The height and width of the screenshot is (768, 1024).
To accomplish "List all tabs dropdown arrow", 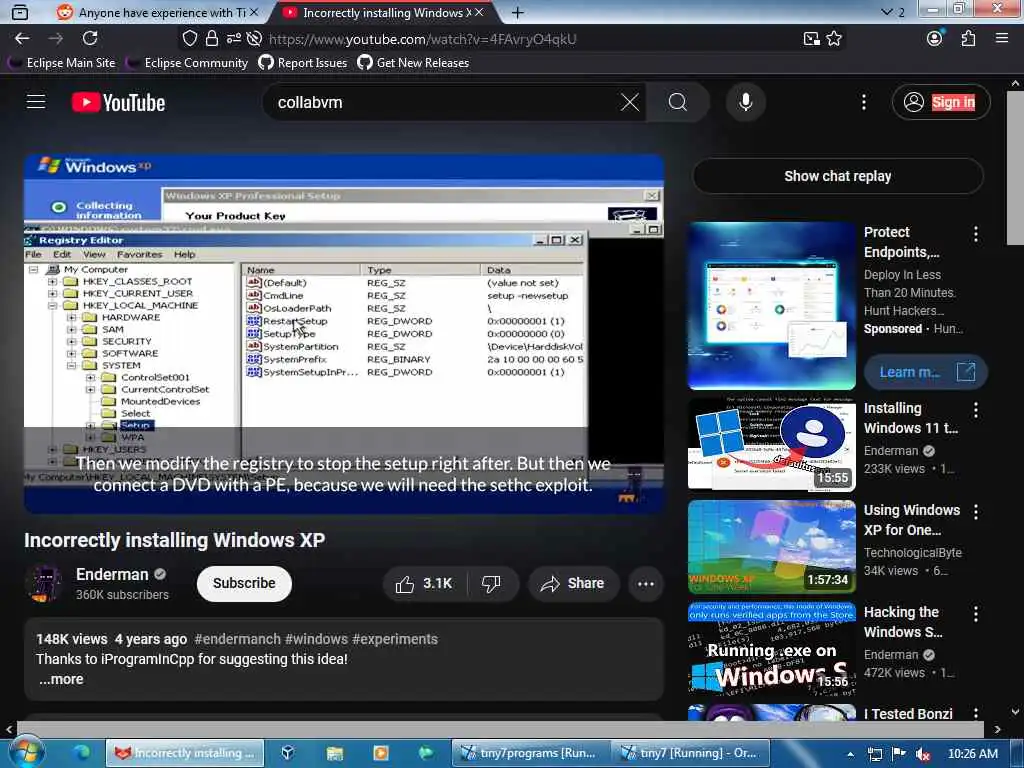I will click(x=886, y=12).
